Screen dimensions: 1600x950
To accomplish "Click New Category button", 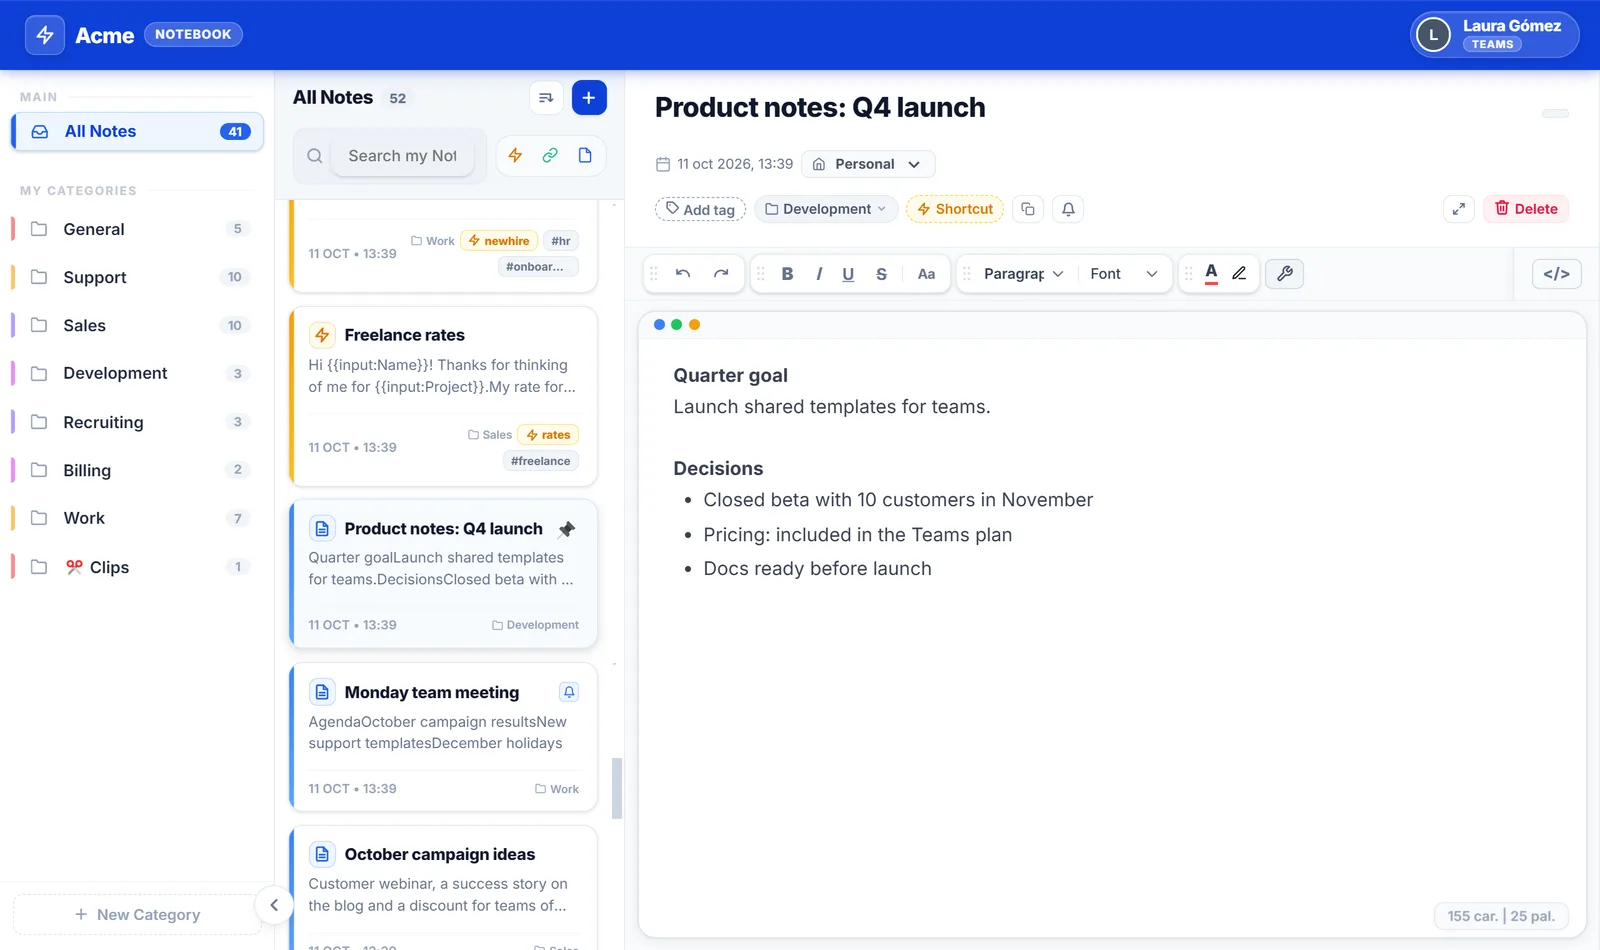I will point(137,914).
